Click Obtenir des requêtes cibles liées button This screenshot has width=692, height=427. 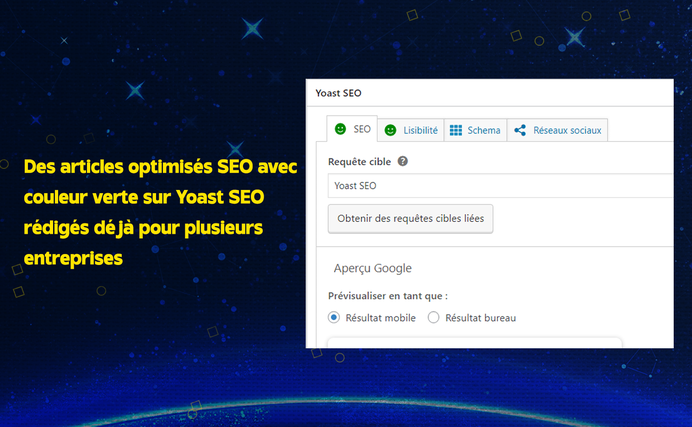pos(410,218)
